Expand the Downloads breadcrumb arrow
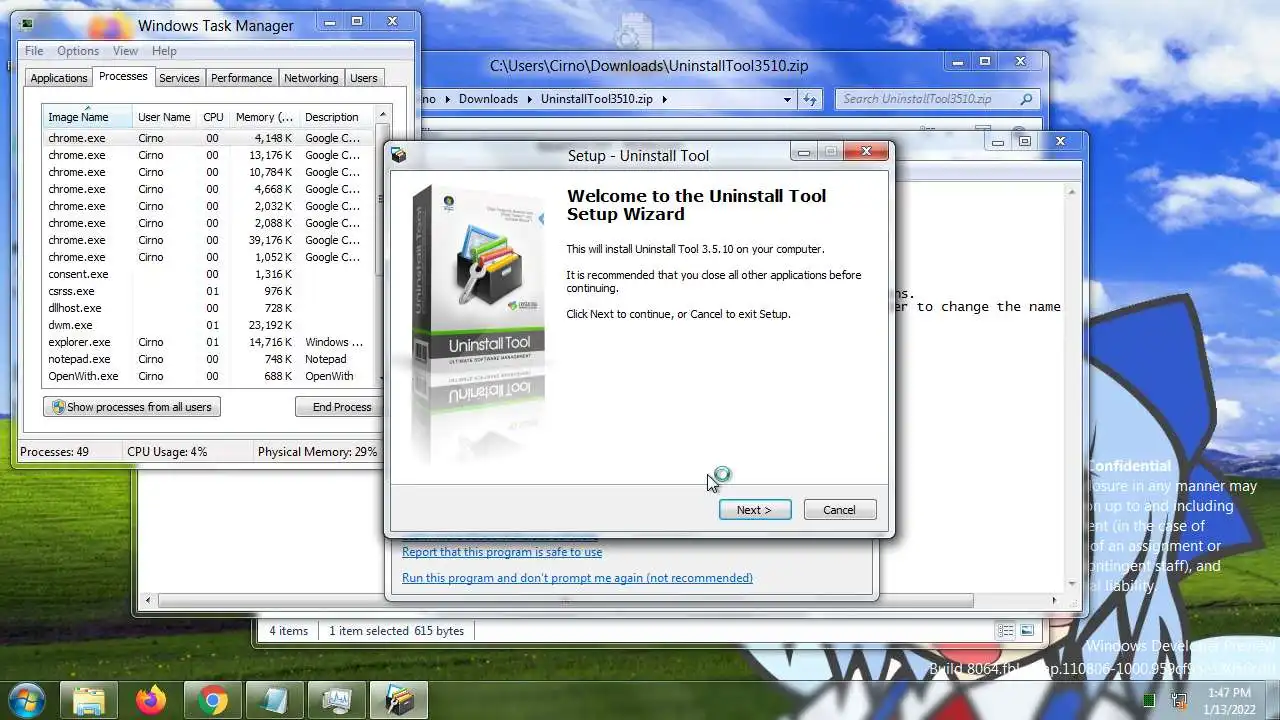 point(528,99)
